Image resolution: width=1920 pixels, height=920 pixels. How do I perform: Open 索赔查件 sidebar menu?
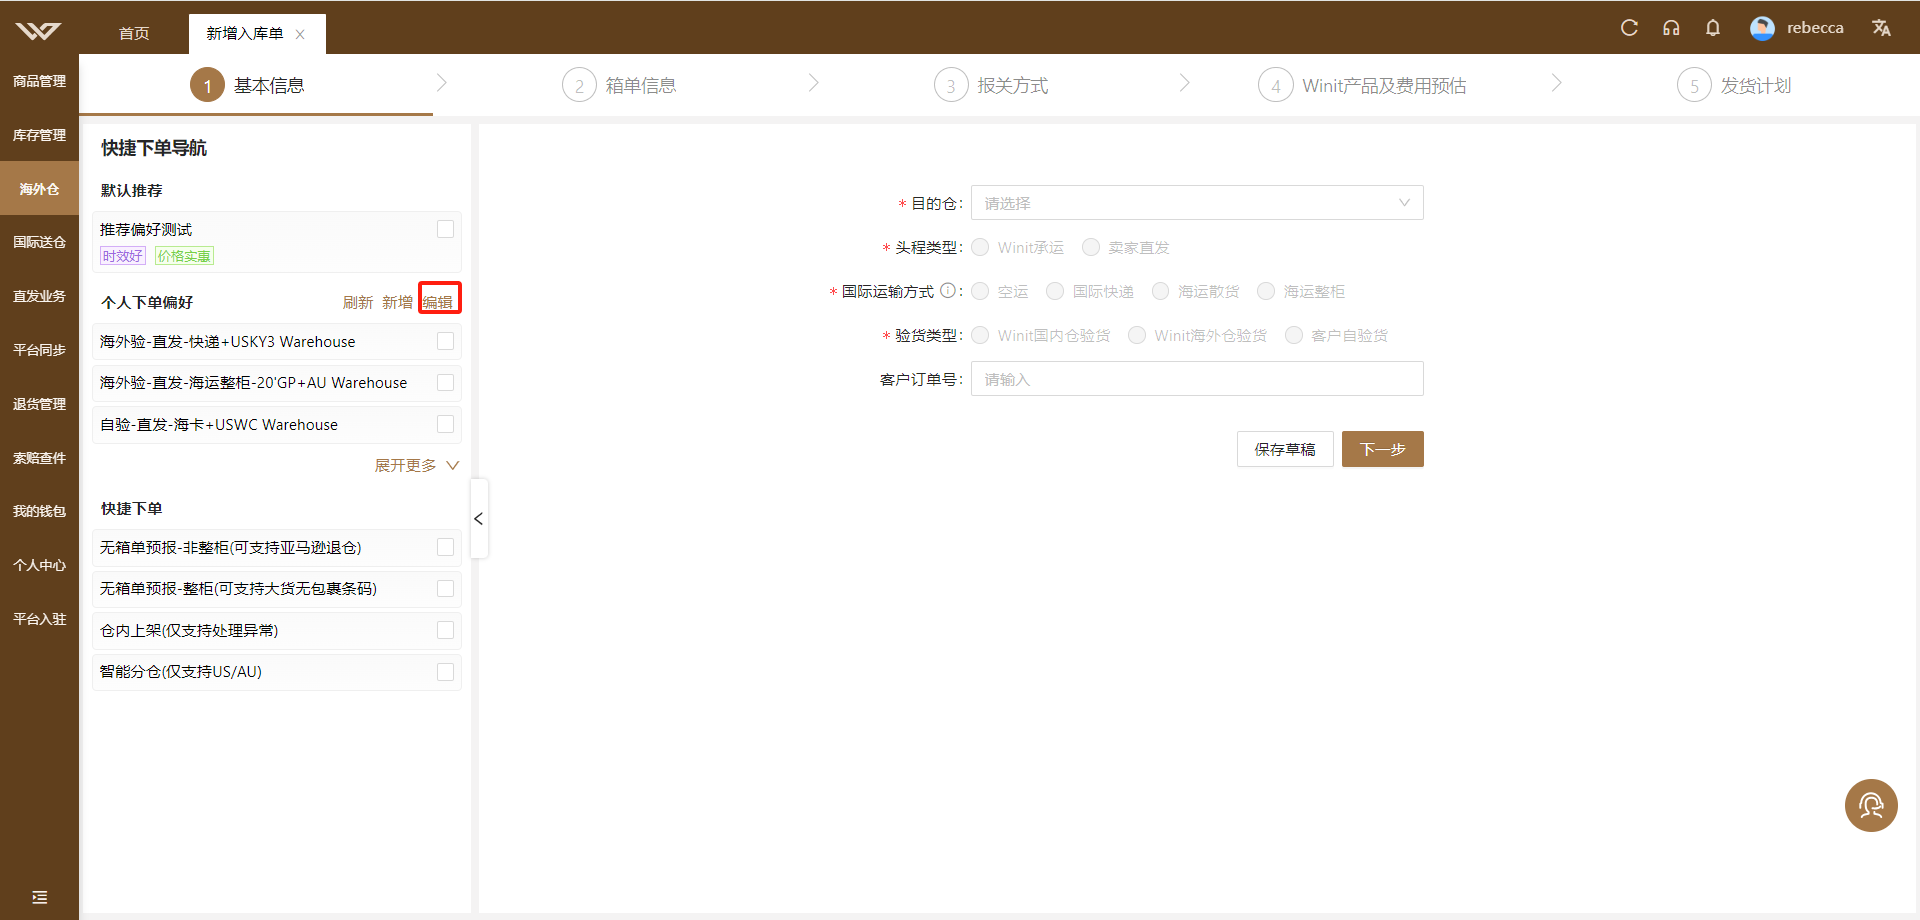[39, 458]
